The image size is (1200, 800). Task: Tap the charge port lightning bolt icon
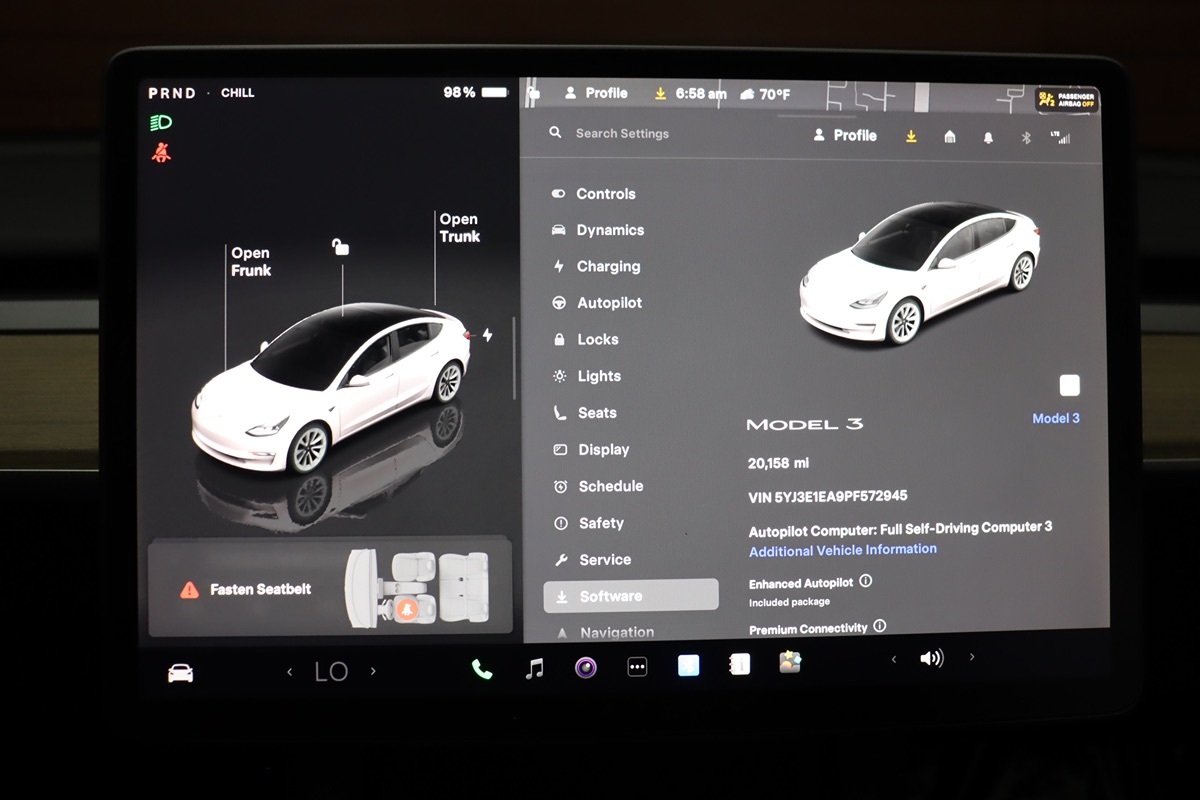pos(487,335)
